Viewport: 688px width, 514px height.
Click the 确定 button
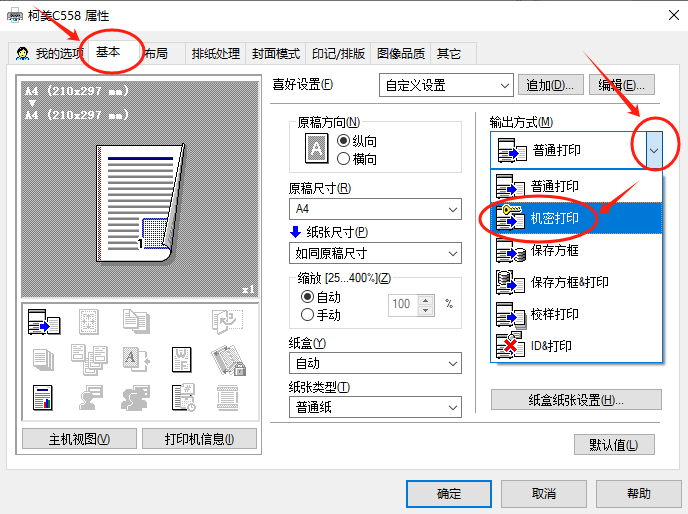449,493
